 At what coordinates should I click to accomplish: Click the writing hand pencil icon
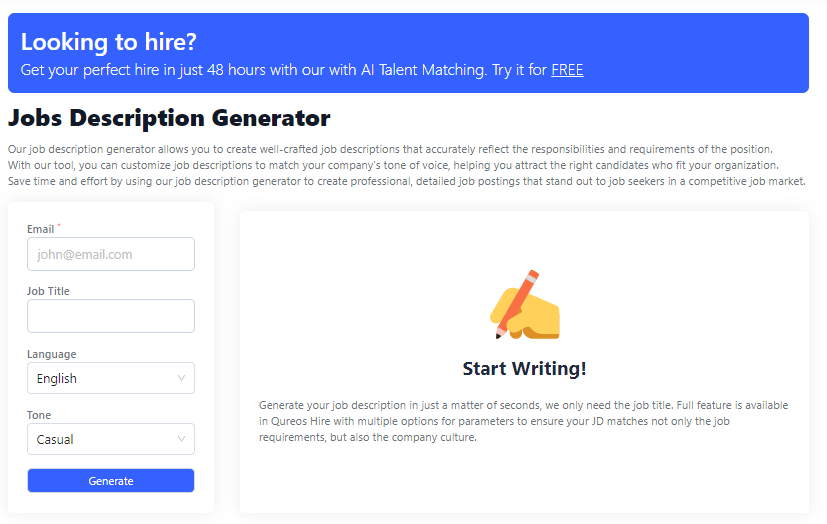point(525,305)
